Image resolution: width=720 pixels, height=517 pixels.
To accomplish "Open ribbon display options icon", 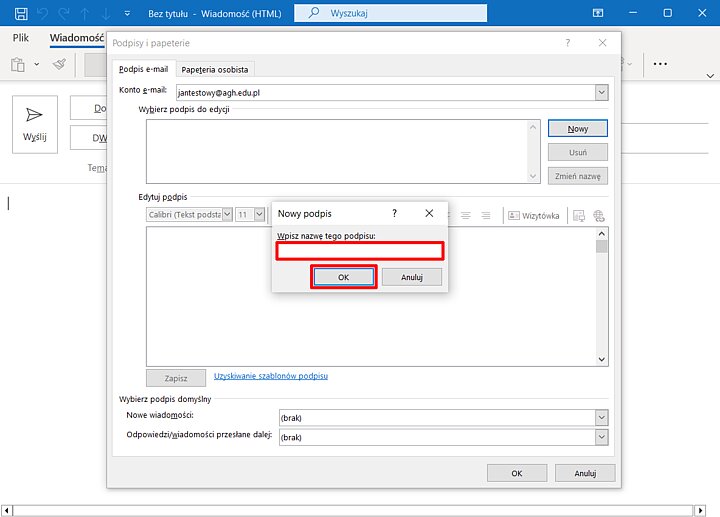I will point(598,13).
